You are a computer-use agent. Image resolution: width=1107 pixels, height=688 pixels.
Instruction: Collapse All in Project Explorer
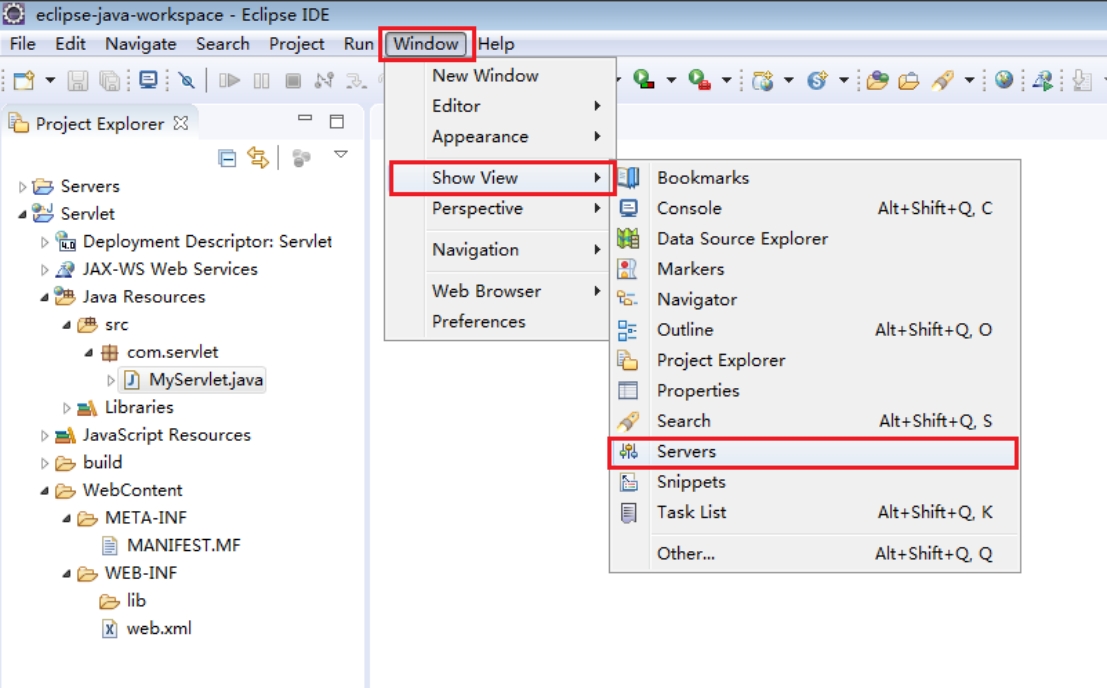pyautogui.click(x=227, y=158)
